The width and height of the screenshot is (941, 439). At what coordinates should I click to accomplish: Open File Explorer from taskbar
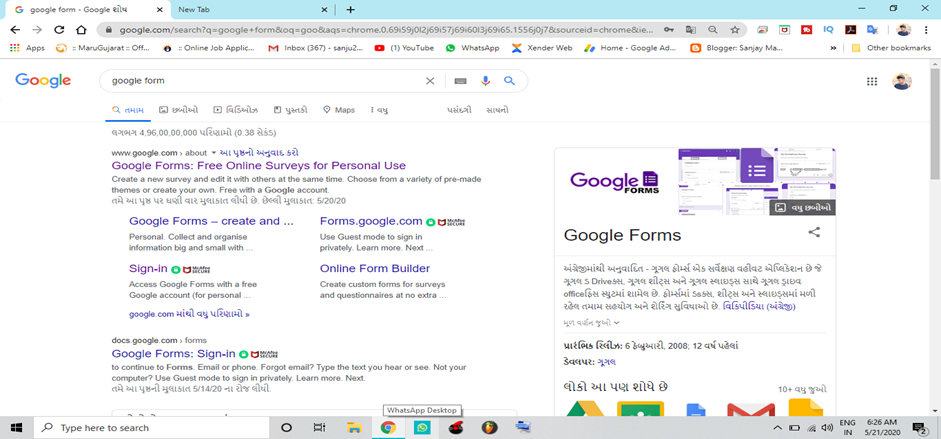tap(355, 428)
